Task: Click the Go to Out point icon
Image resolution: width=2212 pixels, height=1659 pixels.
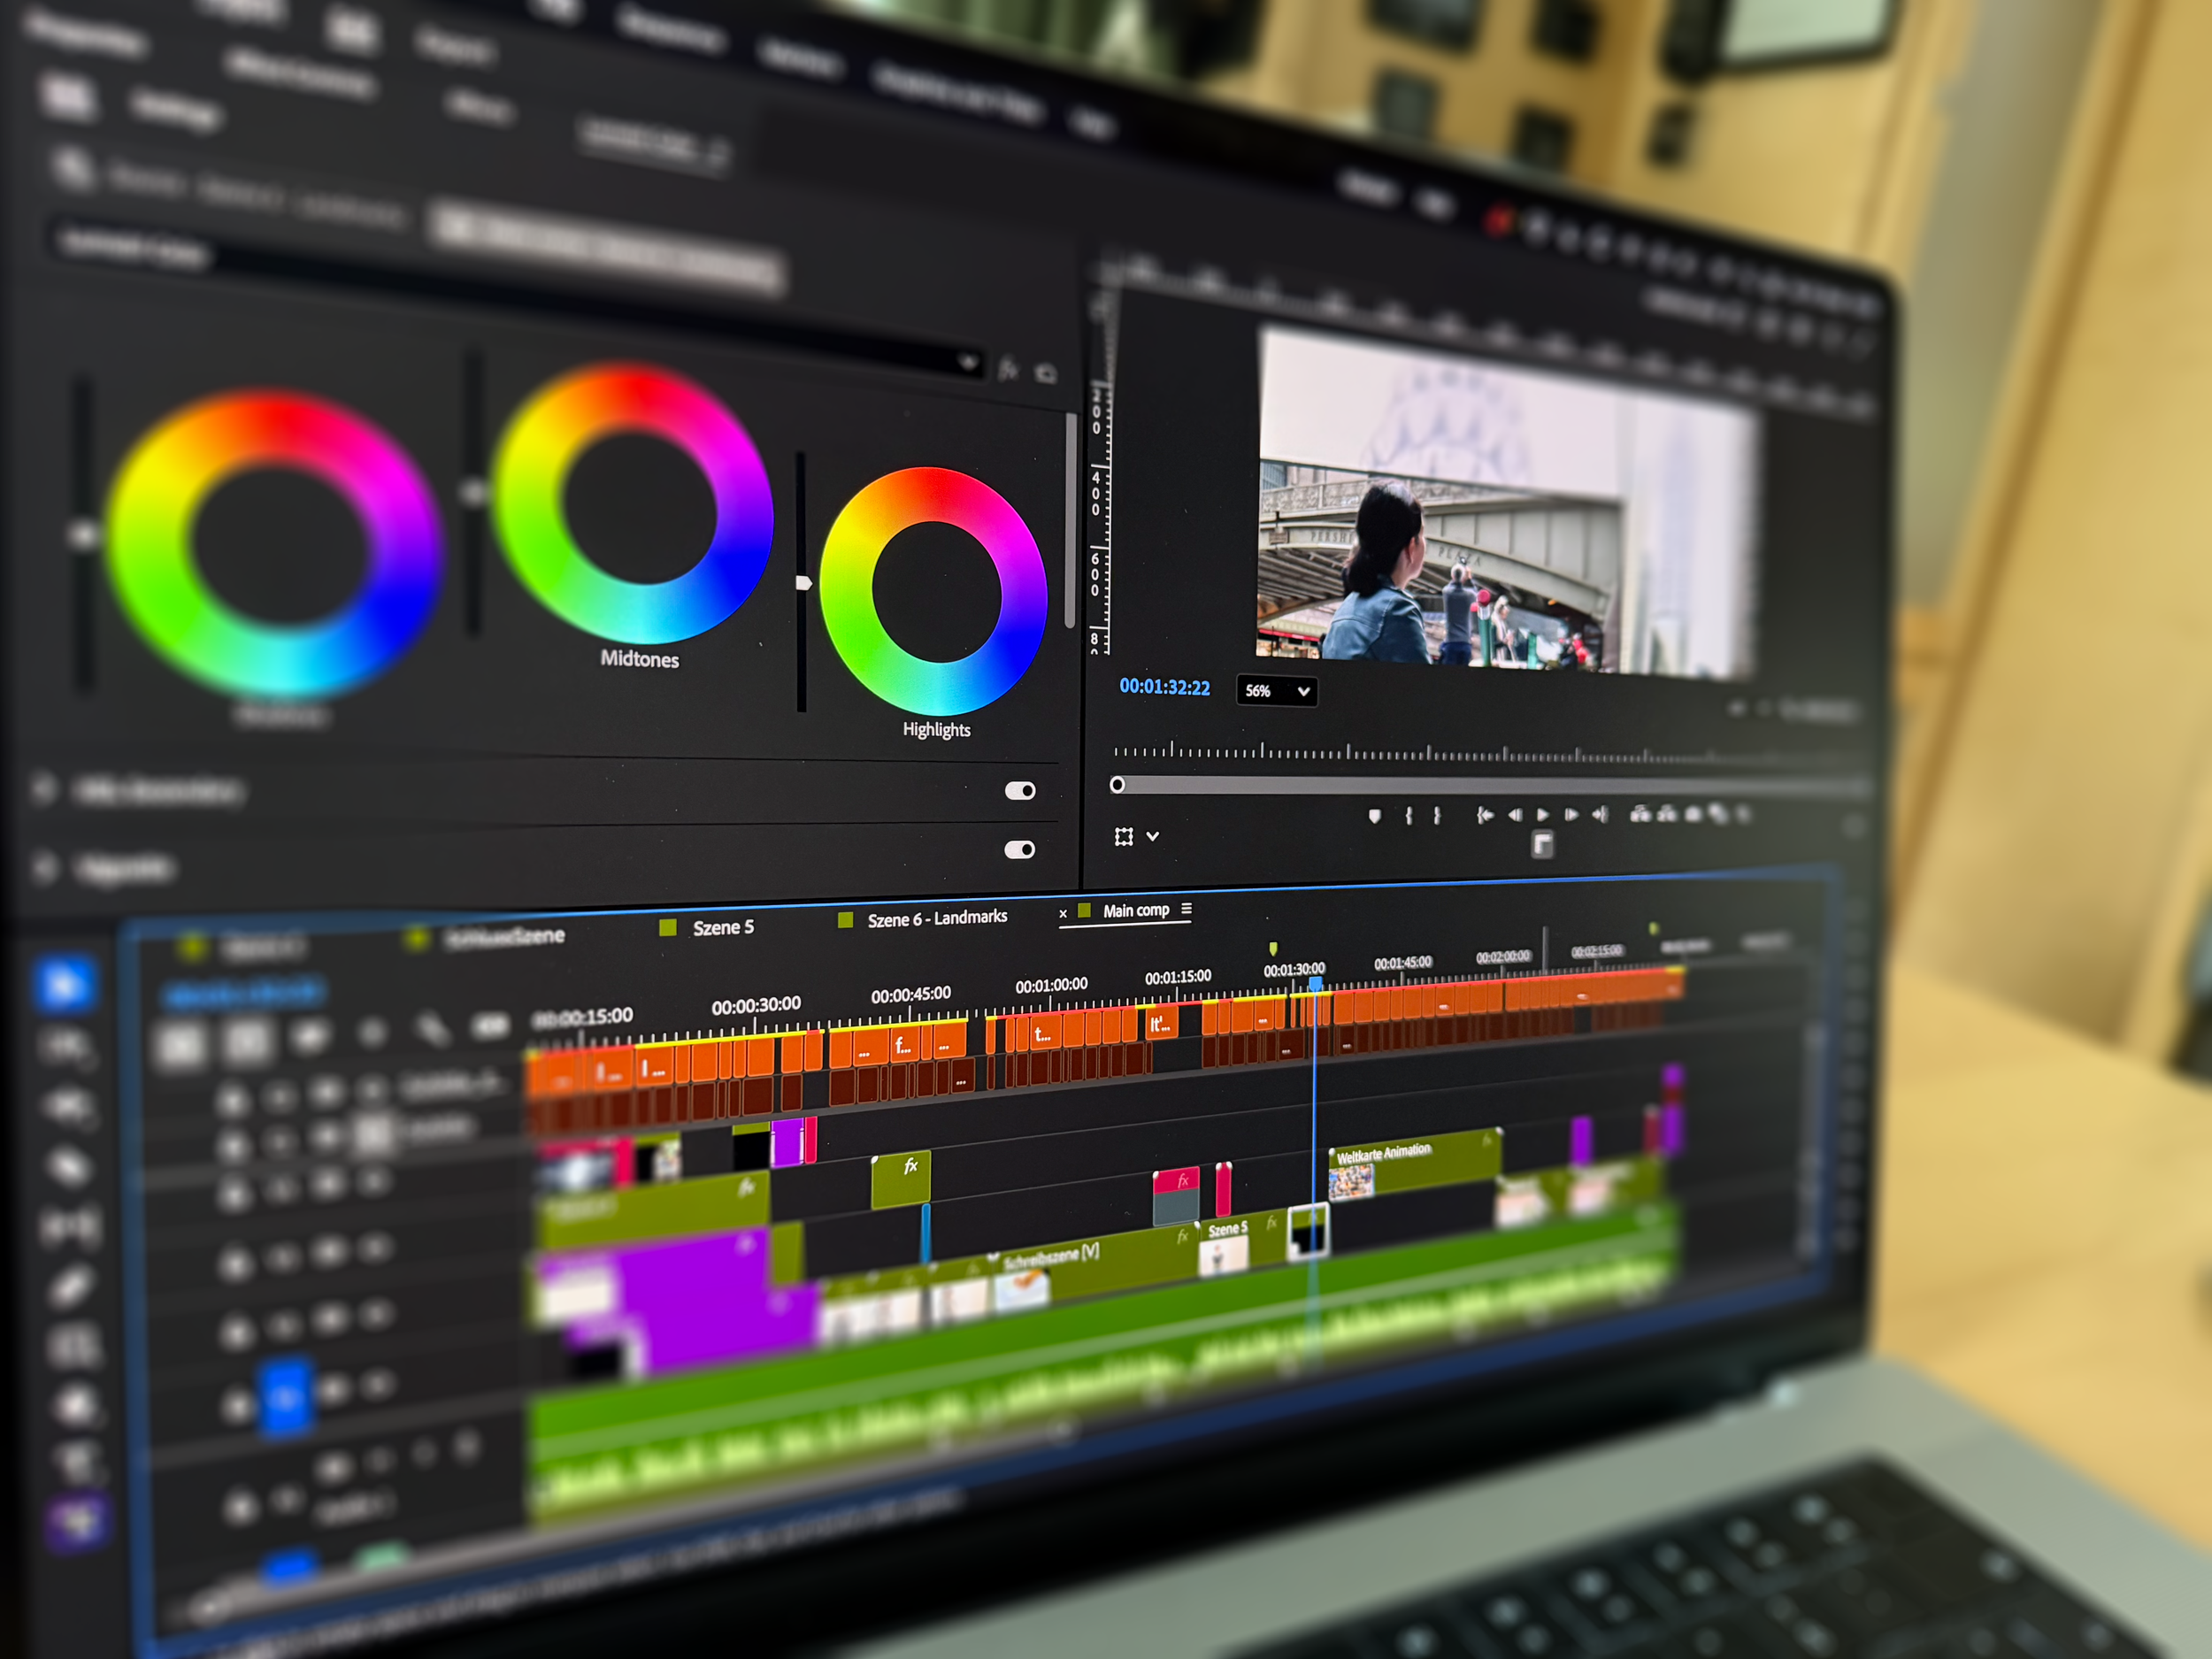Action: click(x=1600, y=815)
